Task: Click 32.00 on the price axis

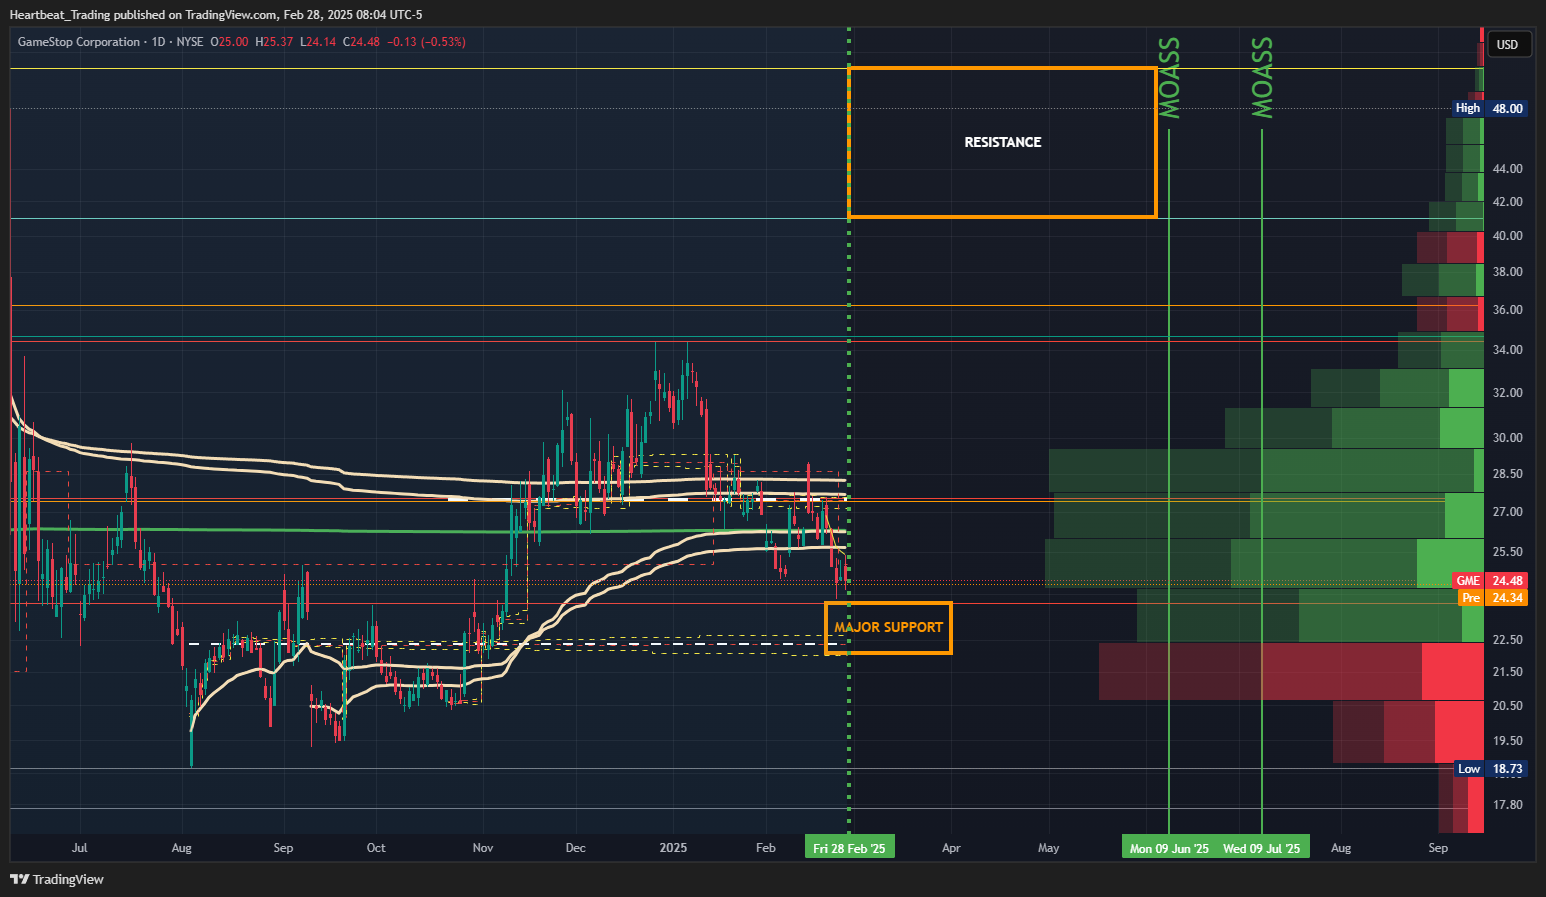Action: click(1508, 393)
